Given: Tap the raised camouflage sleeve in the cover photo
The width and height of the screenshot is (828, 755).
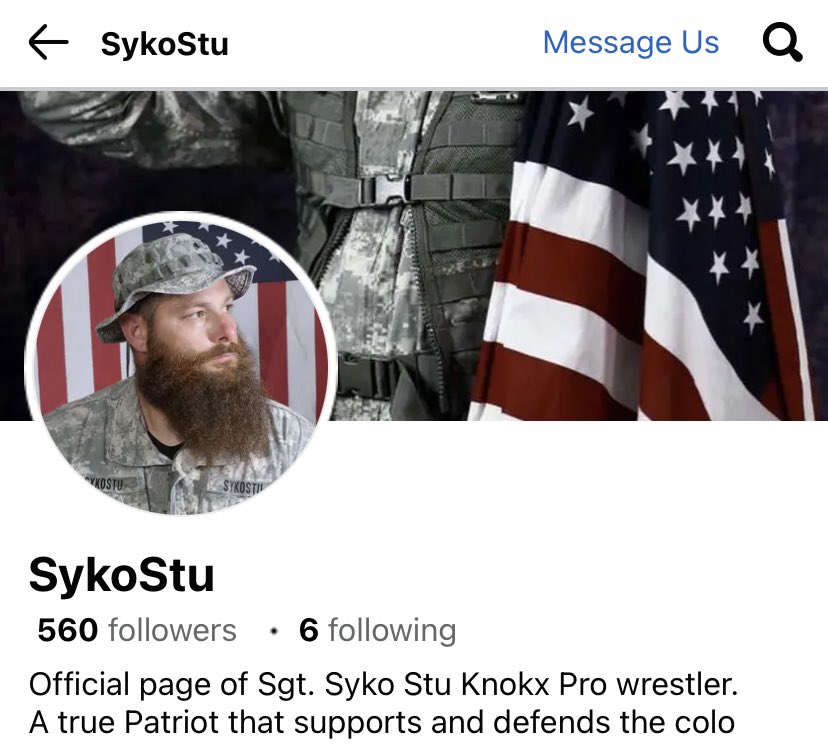Looking at the screenshot, I should click(x=153, y=127).
